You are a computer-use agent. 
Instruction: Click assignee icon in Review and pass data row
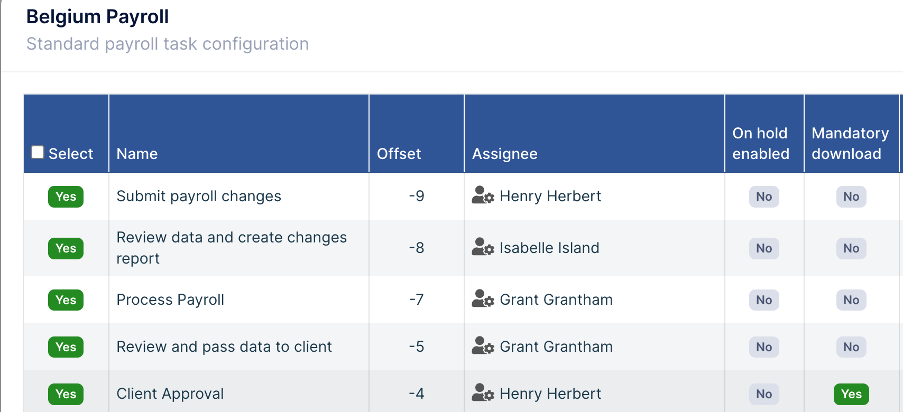pos(483,347)
